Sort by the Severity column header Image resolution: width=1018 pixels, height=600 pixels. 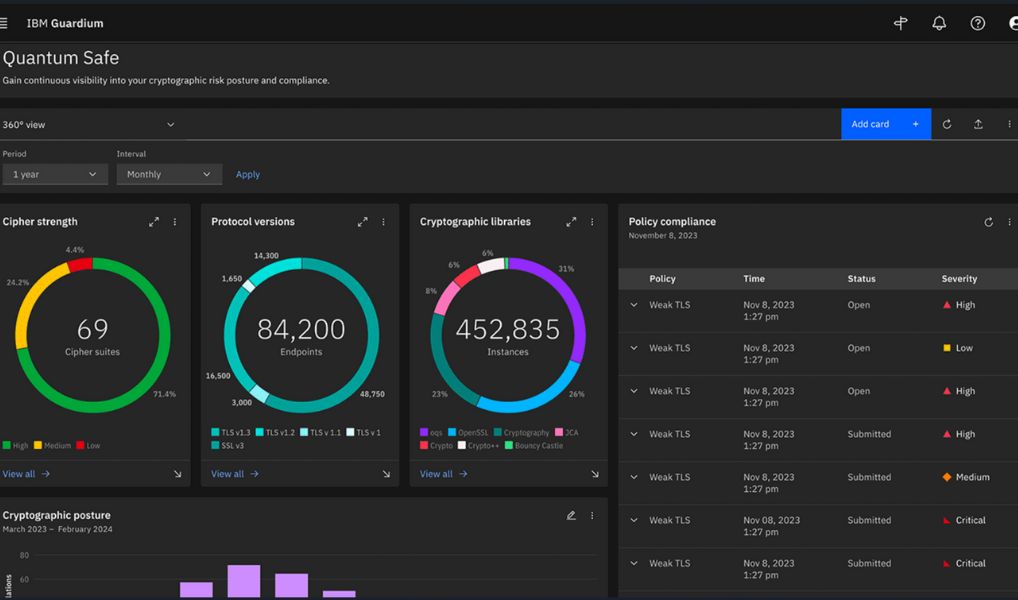point(959,279)
